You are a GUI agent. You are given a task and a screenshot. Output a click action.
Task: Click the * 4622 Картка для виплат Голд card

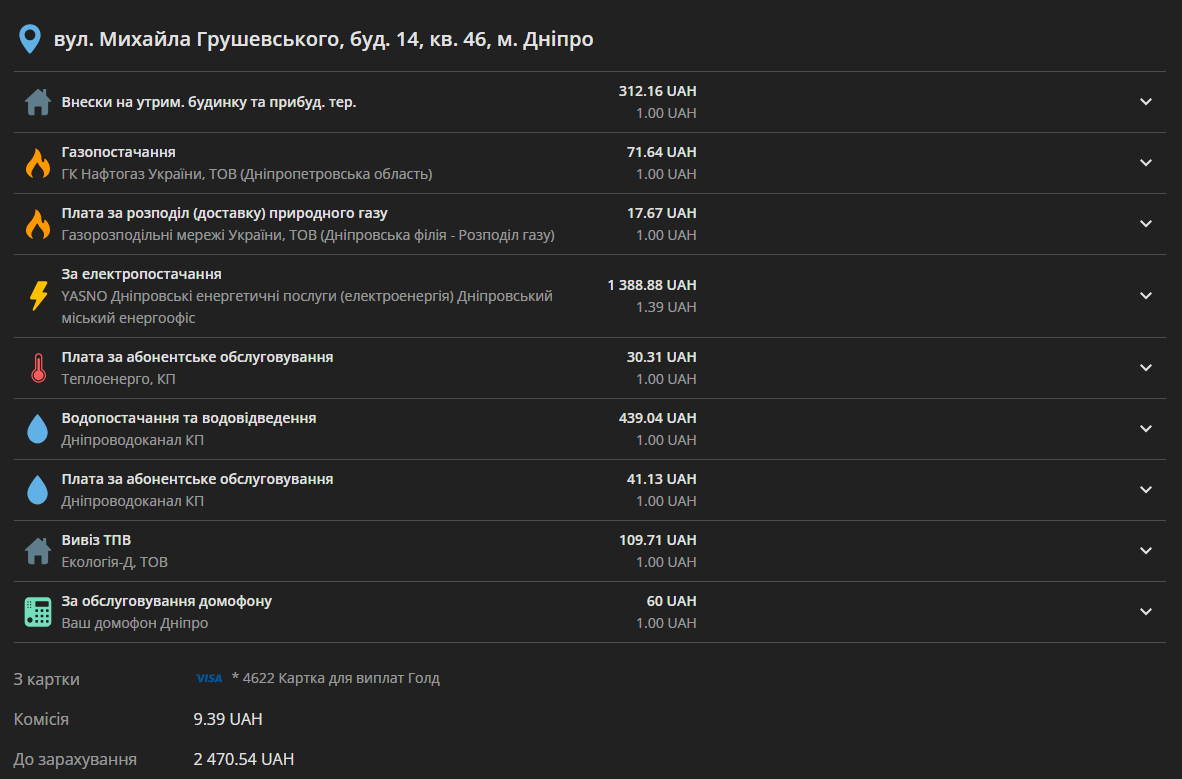(x=335, y=678)
